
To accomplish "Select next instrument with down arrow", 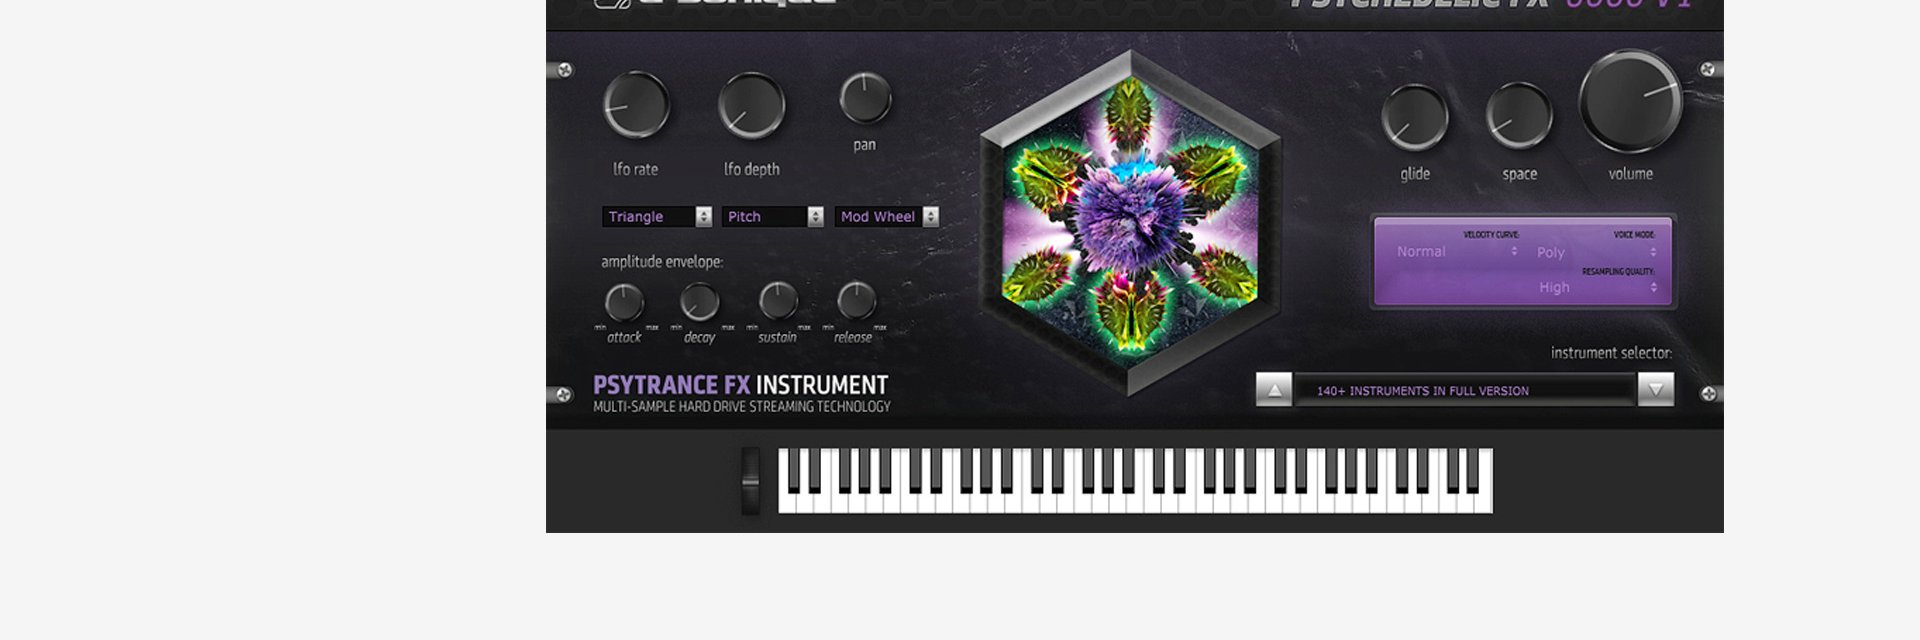I will [1656, 390].
